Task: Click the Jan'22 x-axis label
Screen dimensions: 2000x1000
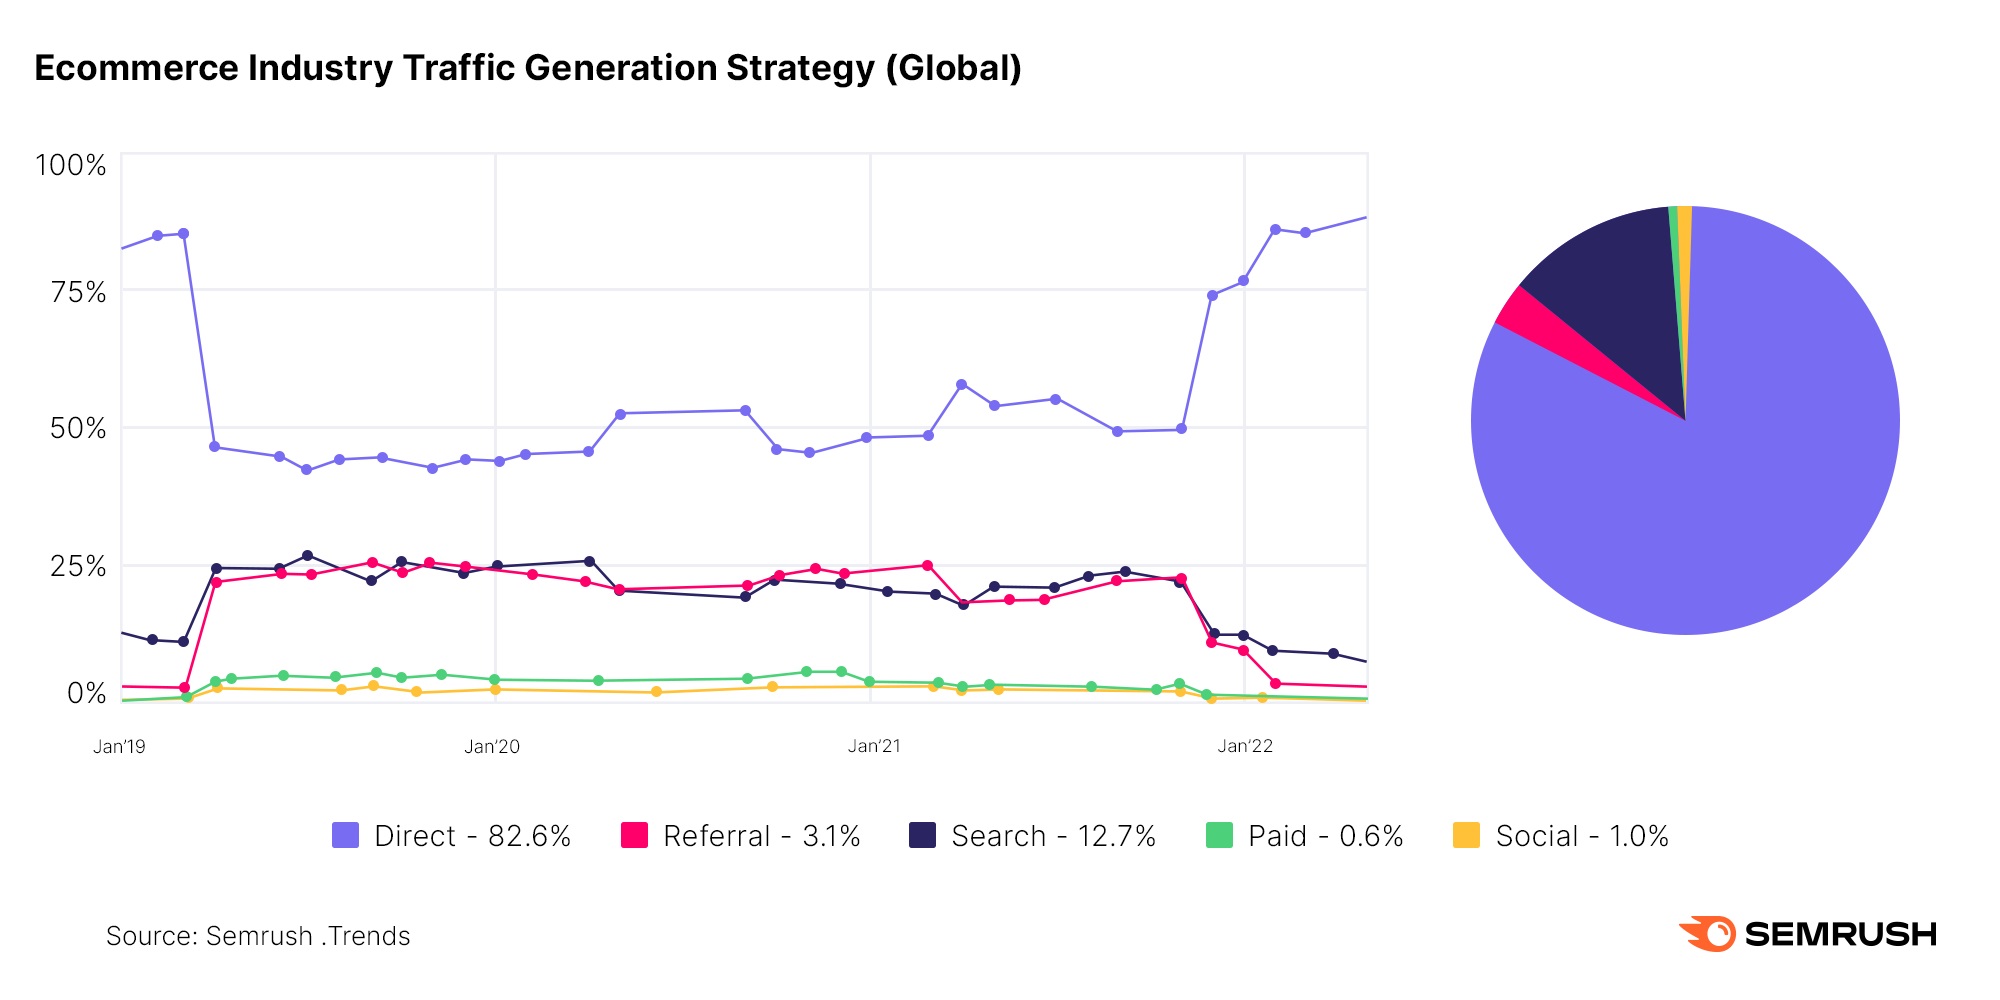Action: coord(1245,746)
